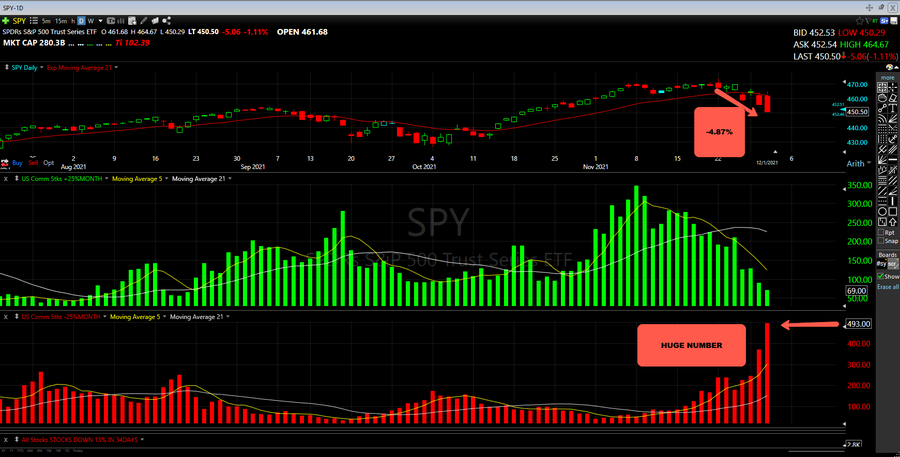Select the 5m timeframe
The height and width of the screenshot is (457, 900).
coord(46,21)
